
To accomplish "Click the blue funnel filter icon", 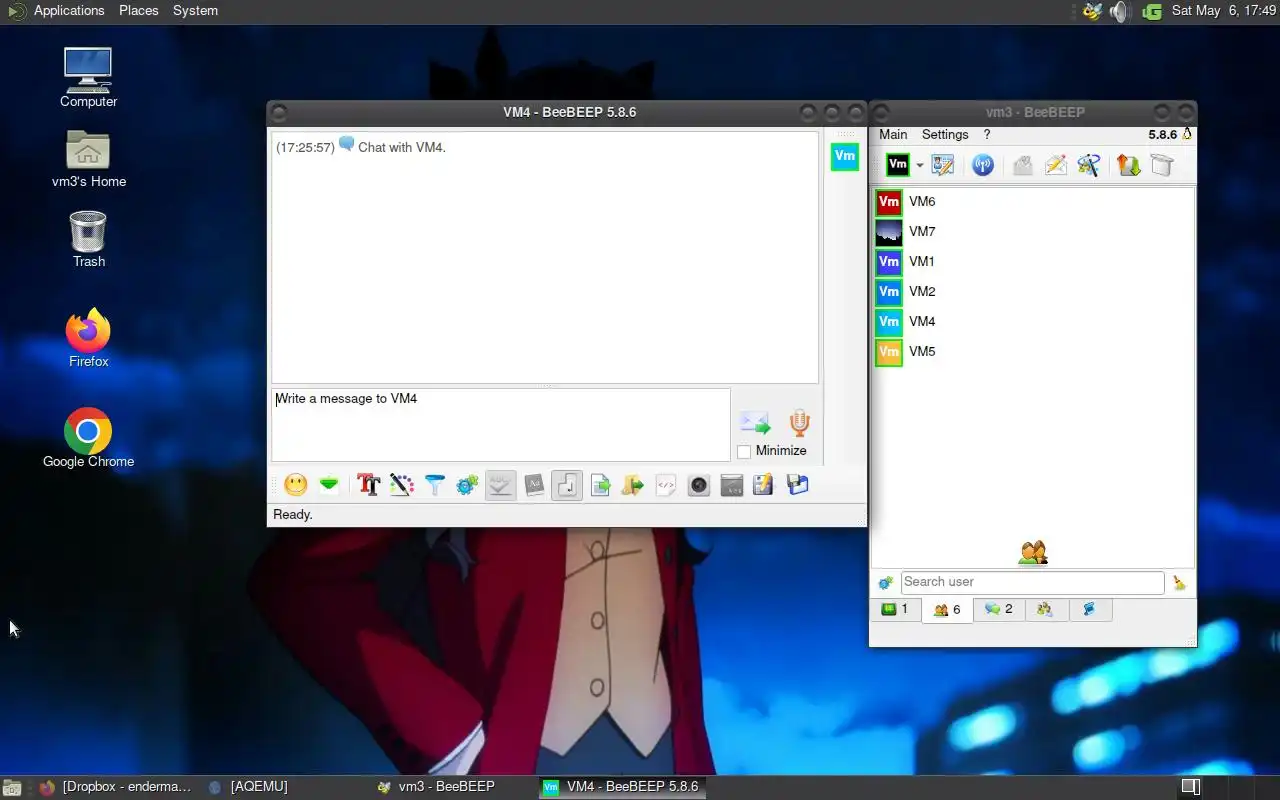I will click(435, 485).
